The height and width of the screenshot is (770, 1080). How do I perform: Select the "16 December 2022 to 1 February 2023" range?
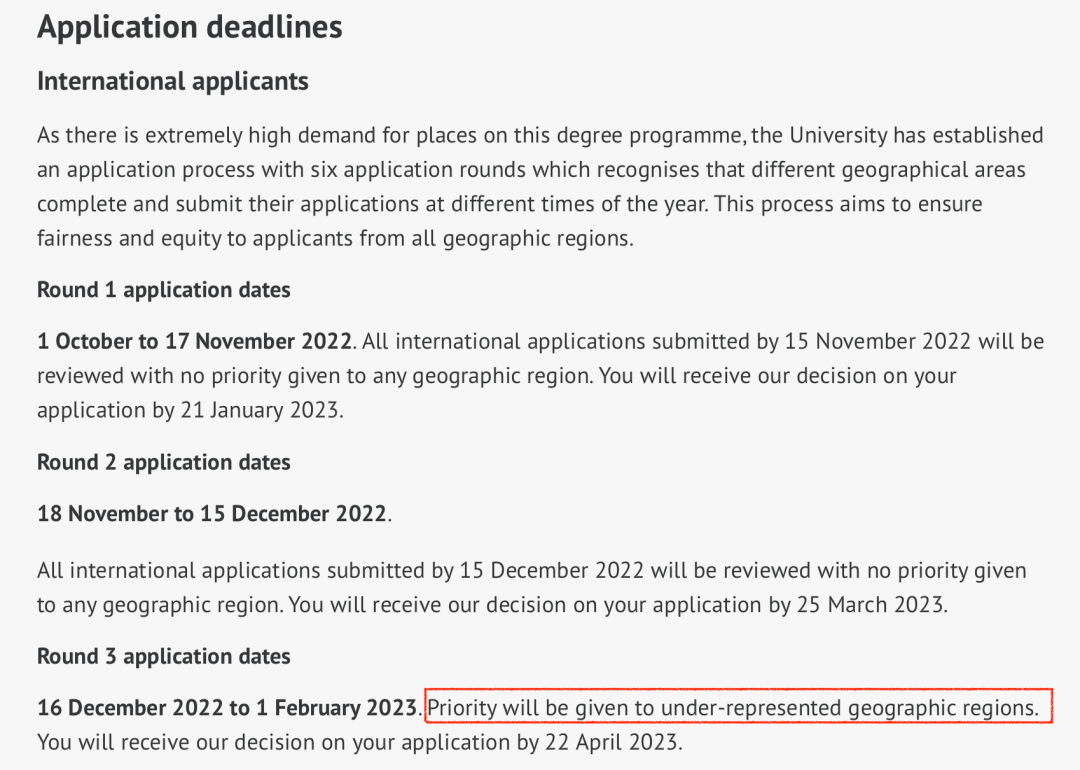[227, 708]
